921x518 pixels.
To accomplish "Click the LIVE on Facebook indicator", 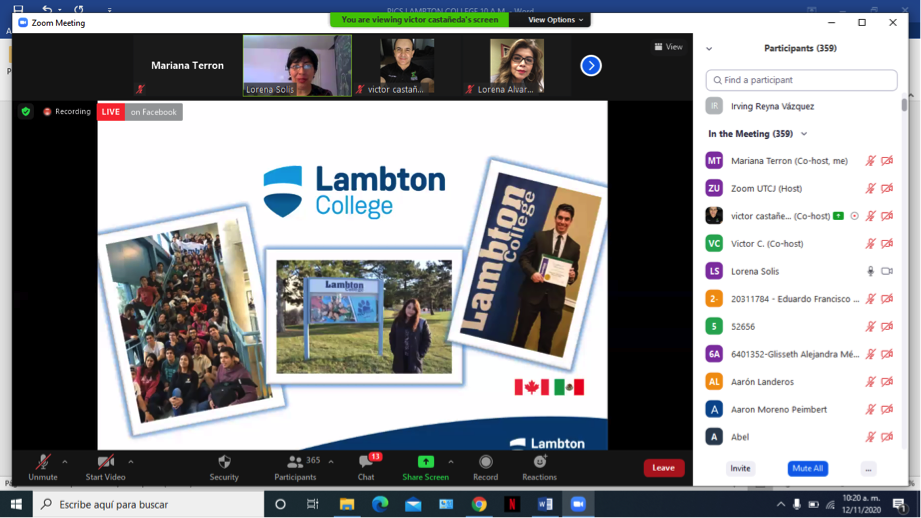I will pos(140,112).
